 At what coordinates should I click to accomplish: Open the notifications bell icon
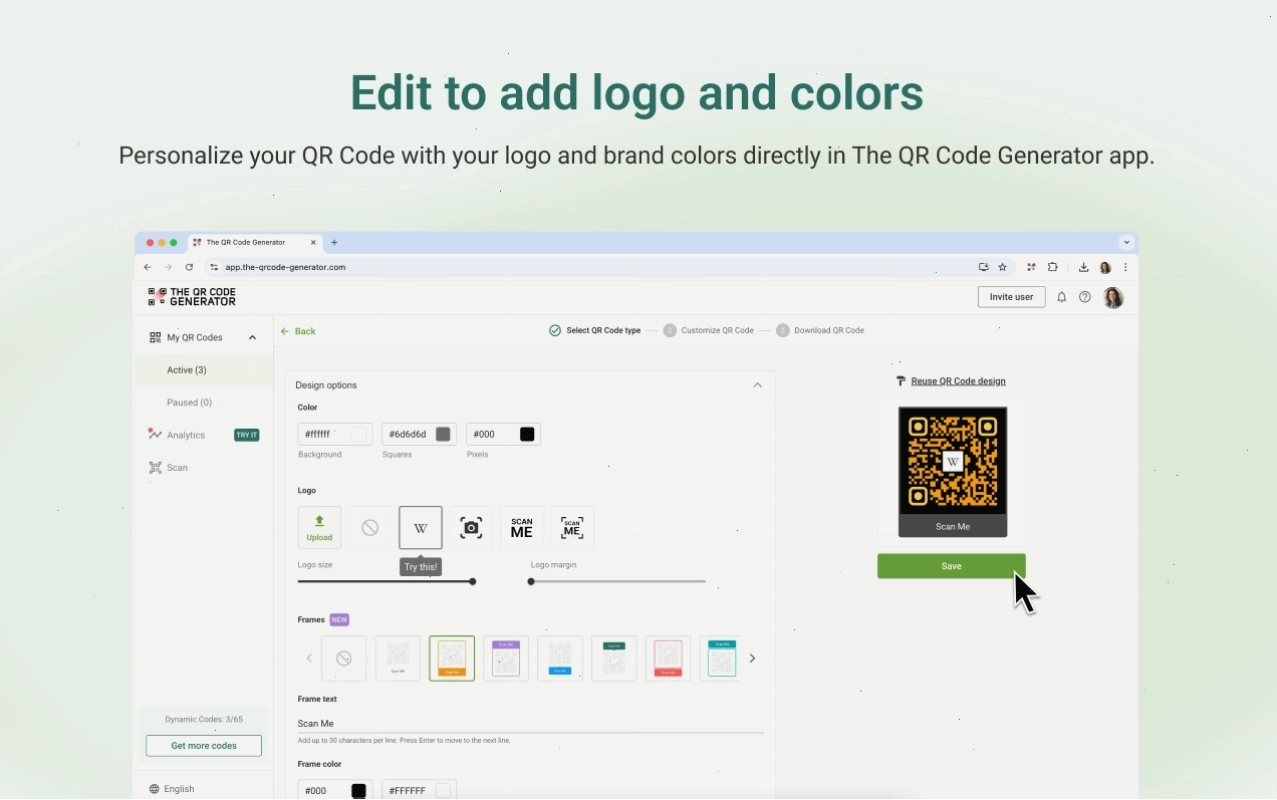1062,297
